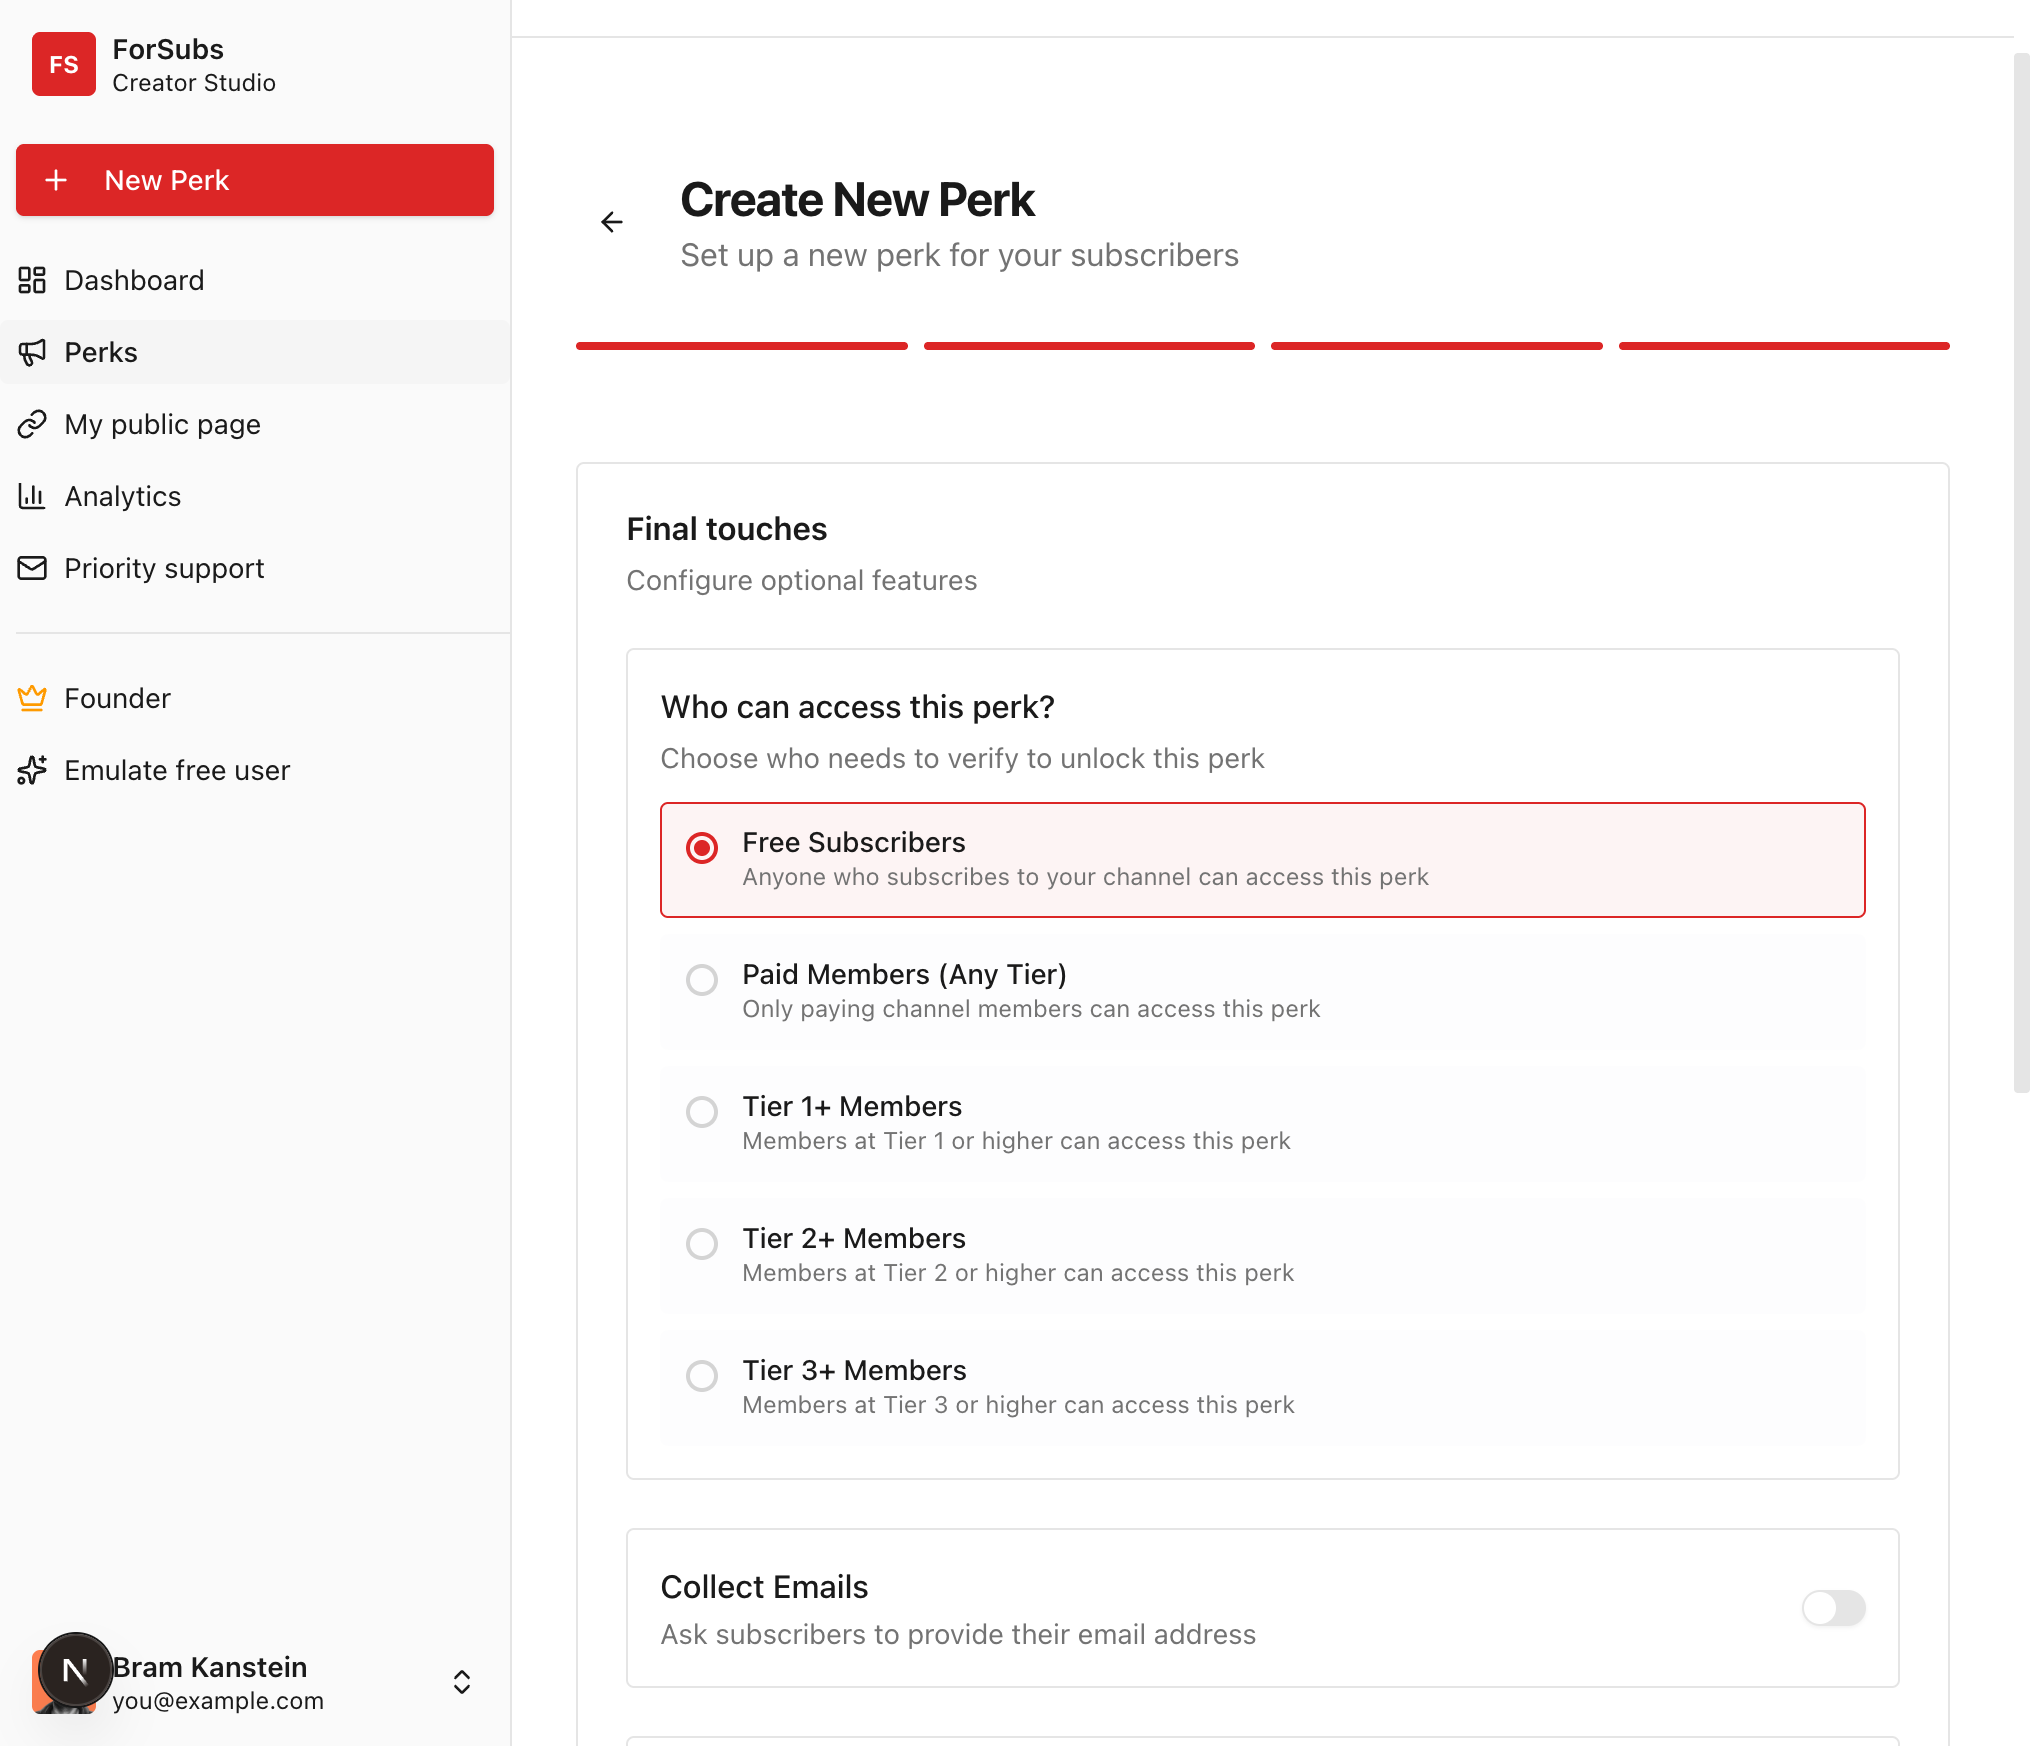Click the Analytics bar chart icon

pos(32,496)
